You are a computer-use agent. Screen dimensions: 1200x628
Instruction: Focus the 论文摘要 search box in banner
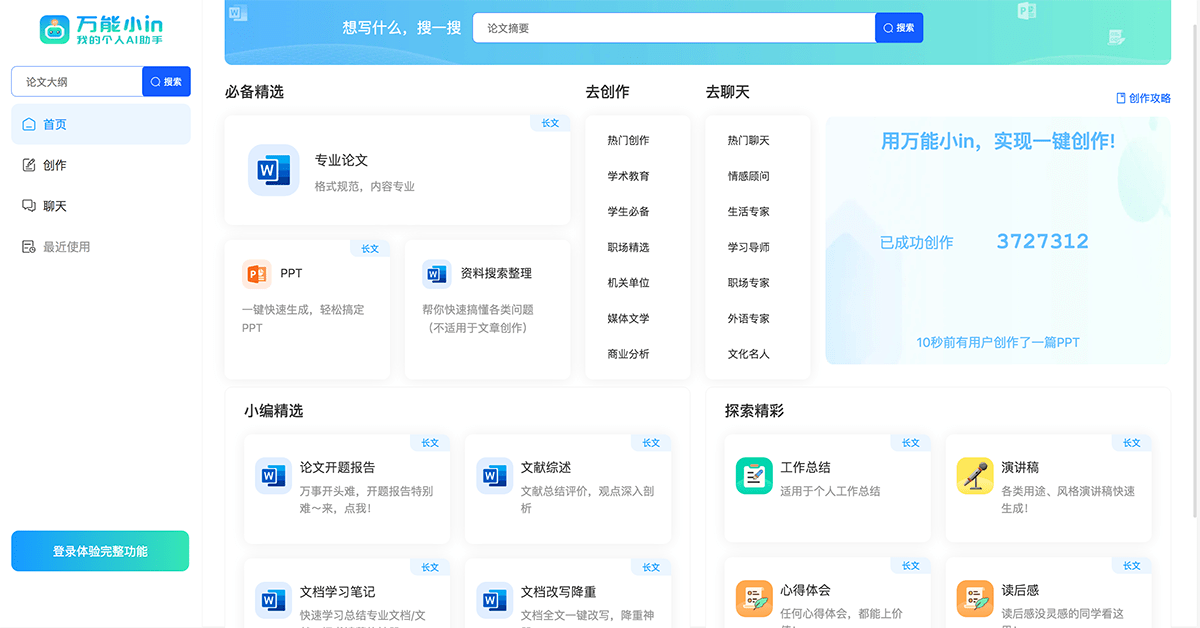(674, 28)
